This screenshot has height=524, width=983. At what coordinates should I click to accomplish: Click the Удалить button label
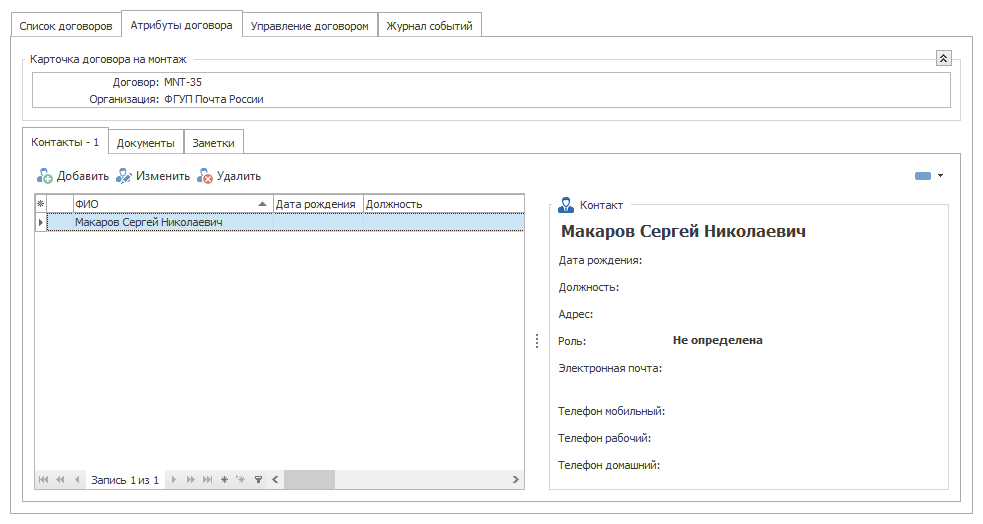coord(239,176)
